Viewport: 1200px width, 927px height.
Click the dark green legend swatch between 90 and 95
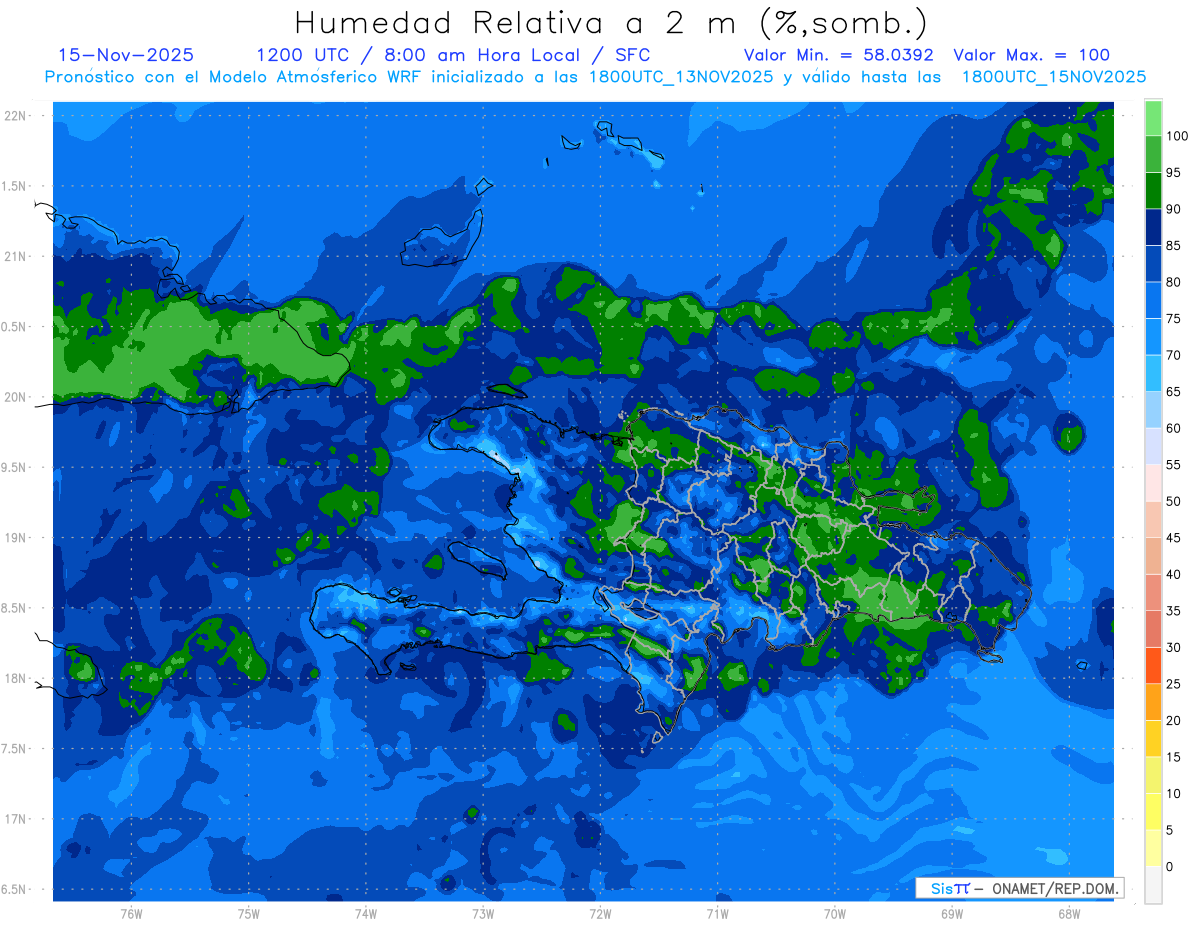click(1153, 190)
